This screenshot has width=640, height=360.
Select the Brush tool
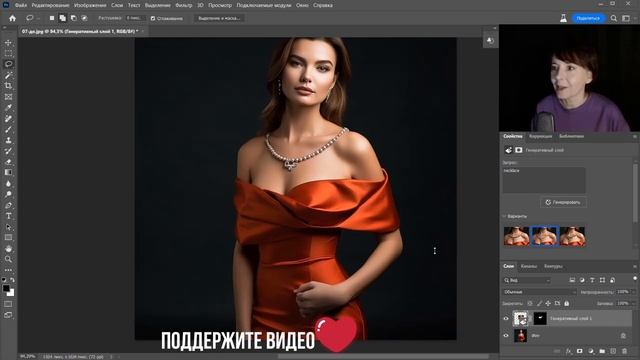click(8, 129)
